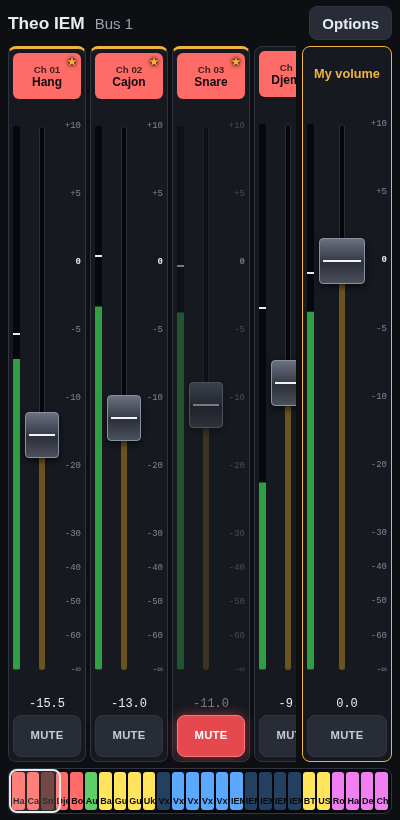400x820 pixels.
Task: Select the Ch 01 Hang channel header
Action: [x=47, y=76]
